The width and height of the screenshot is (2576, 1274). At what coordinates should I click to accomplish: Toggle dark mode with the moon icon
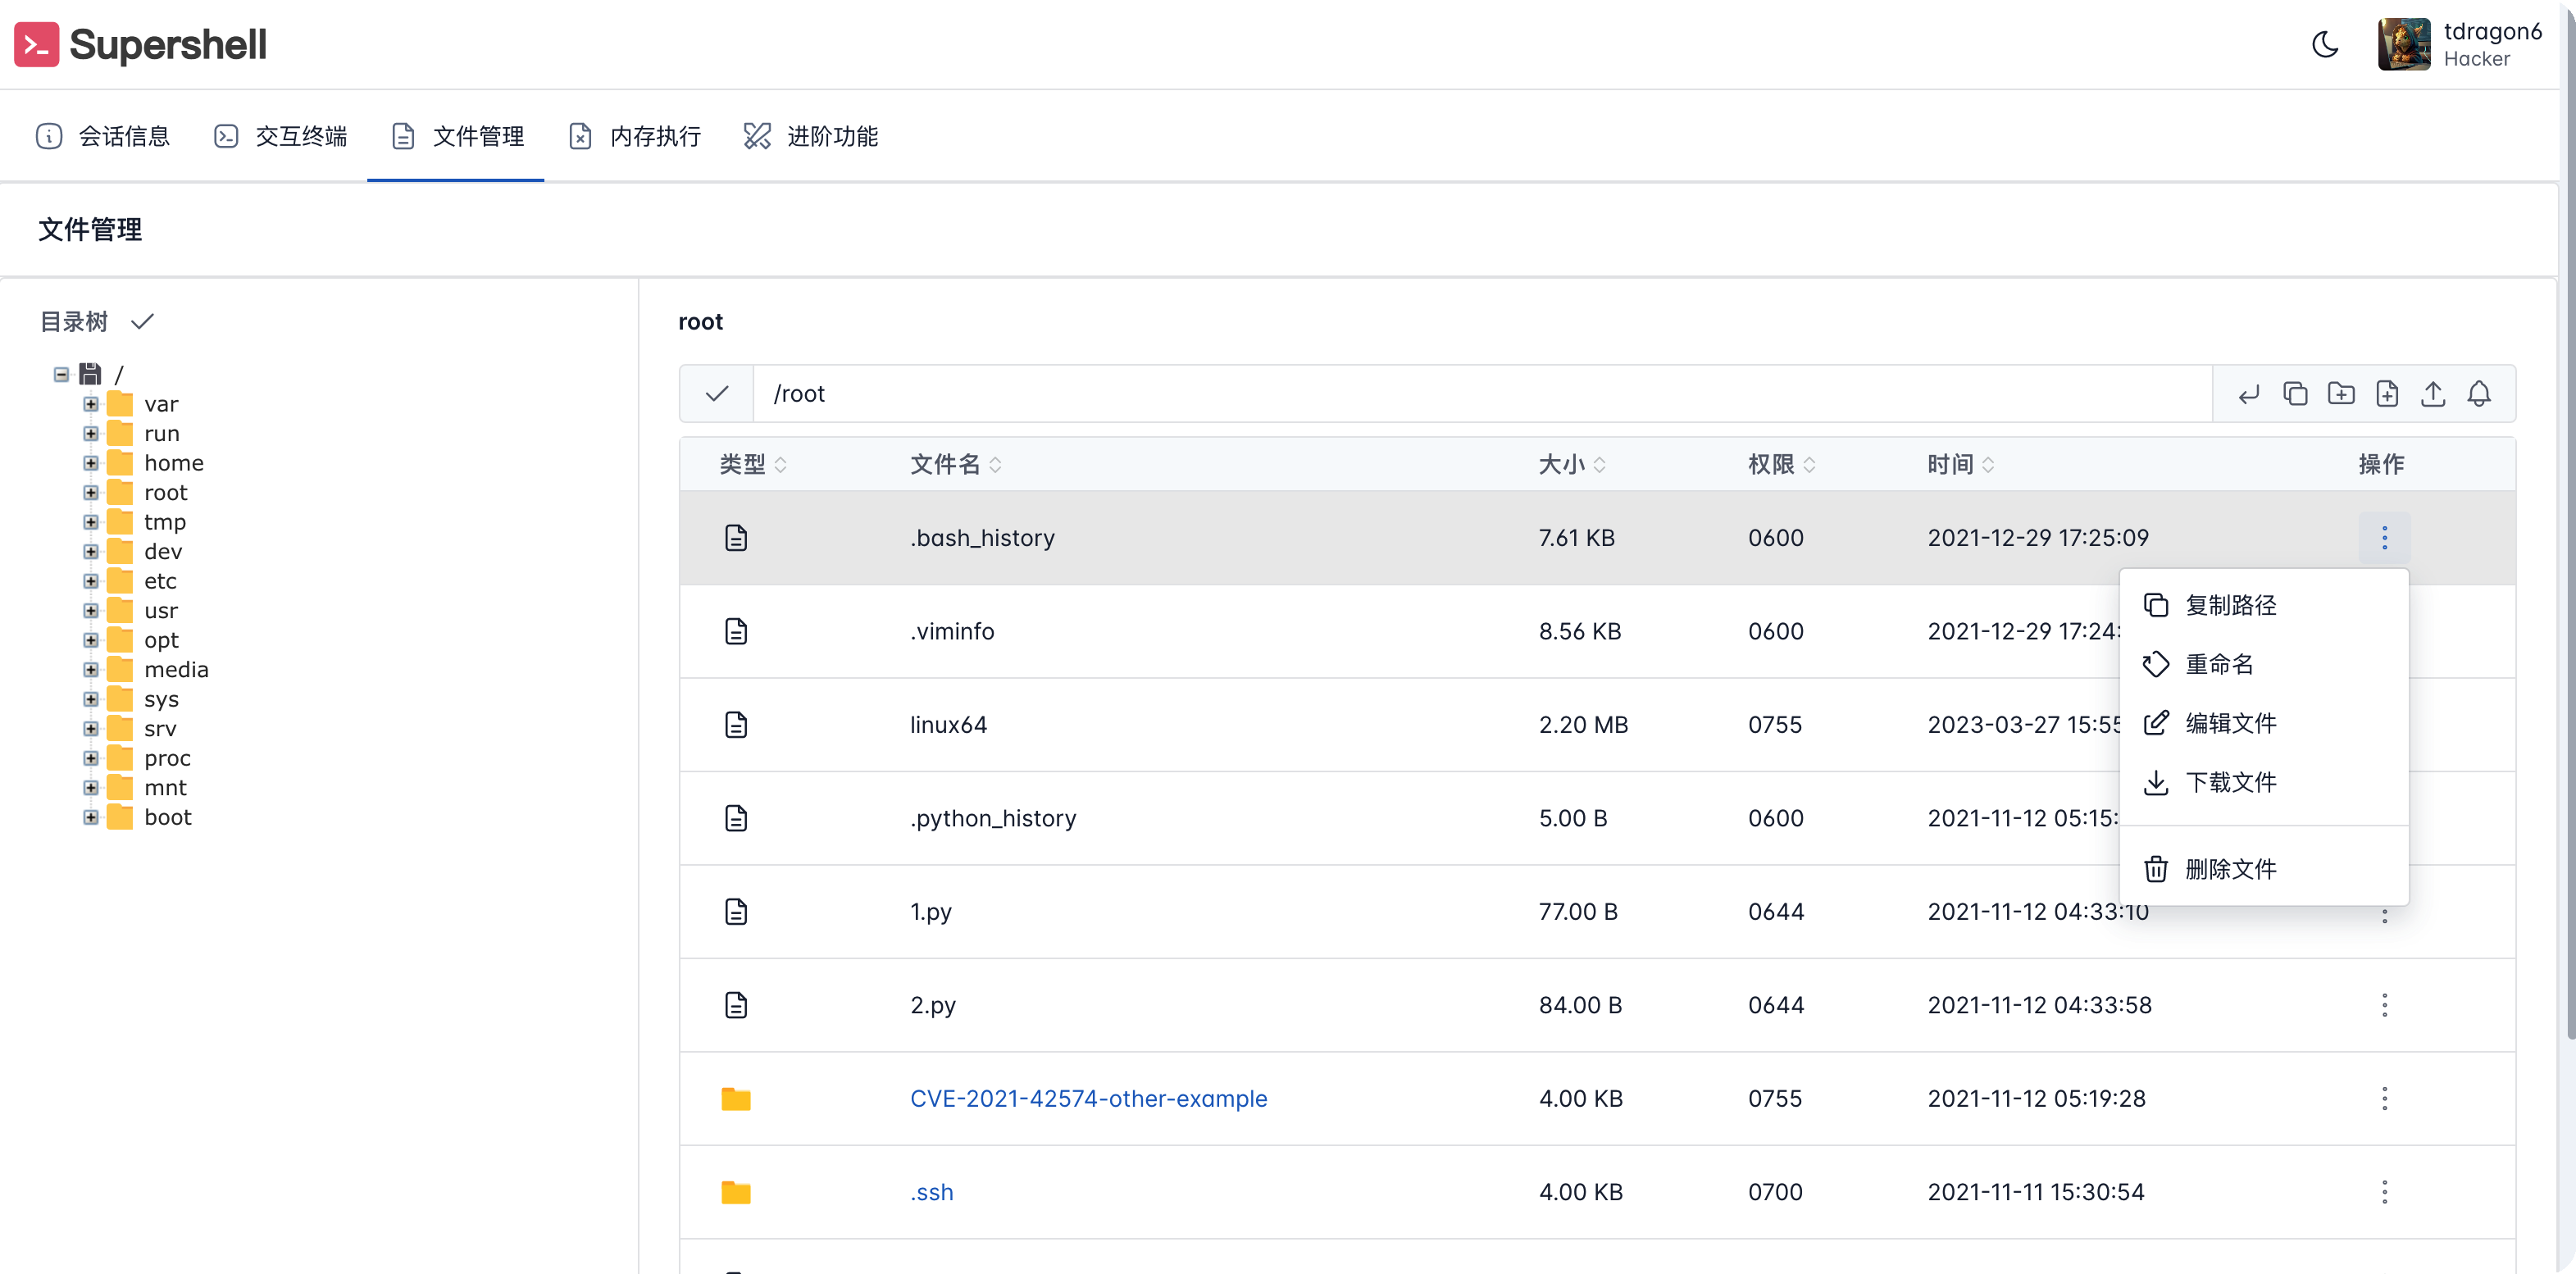click(x=2325, y=44)
